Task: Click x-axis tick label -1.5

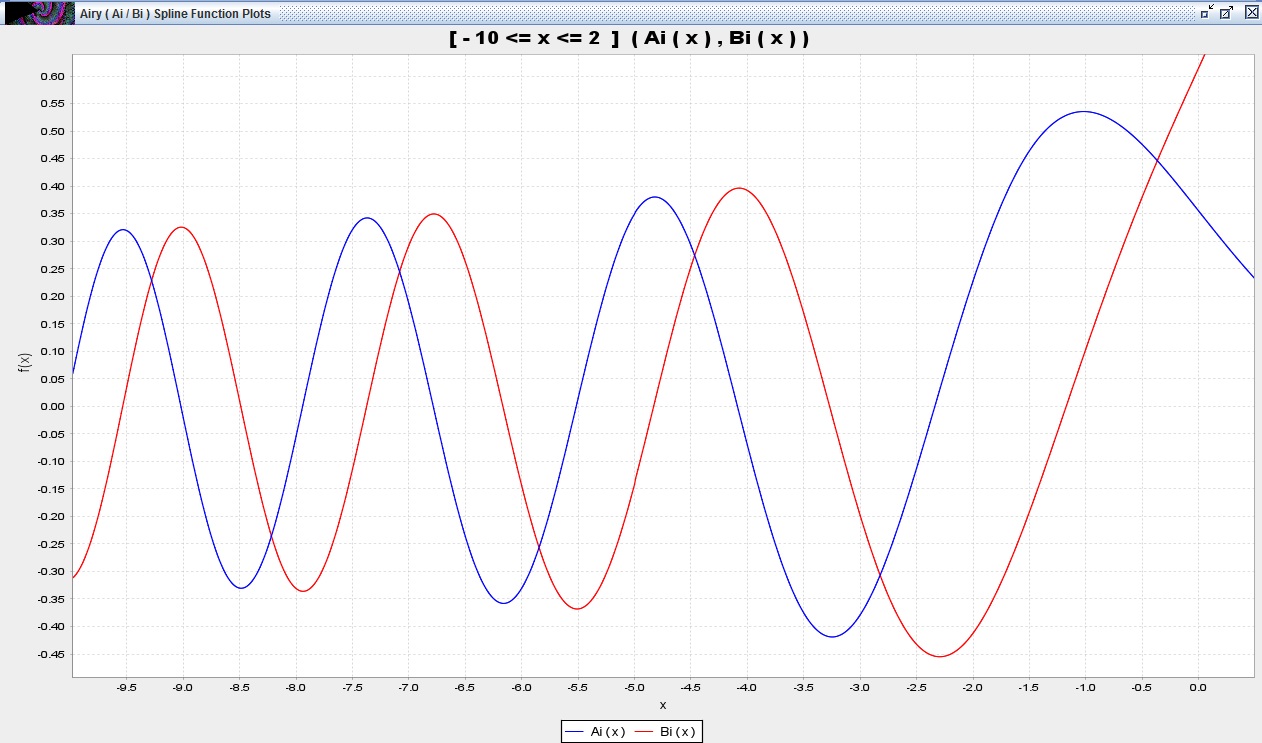Action: pyautogui.click(x=1029, y=688)
